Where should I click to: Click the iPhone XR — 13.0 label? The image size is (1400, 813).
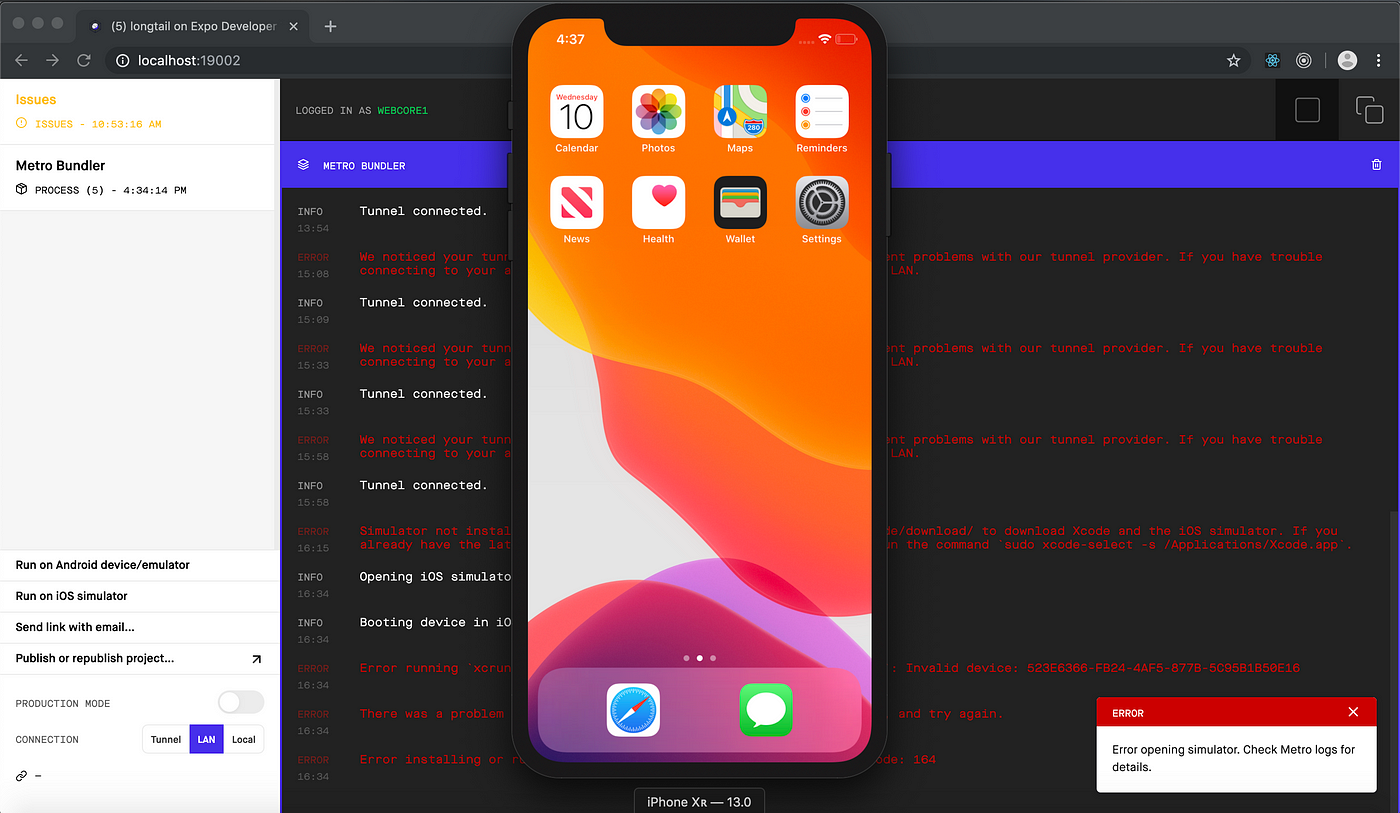(x=699, y=801)
